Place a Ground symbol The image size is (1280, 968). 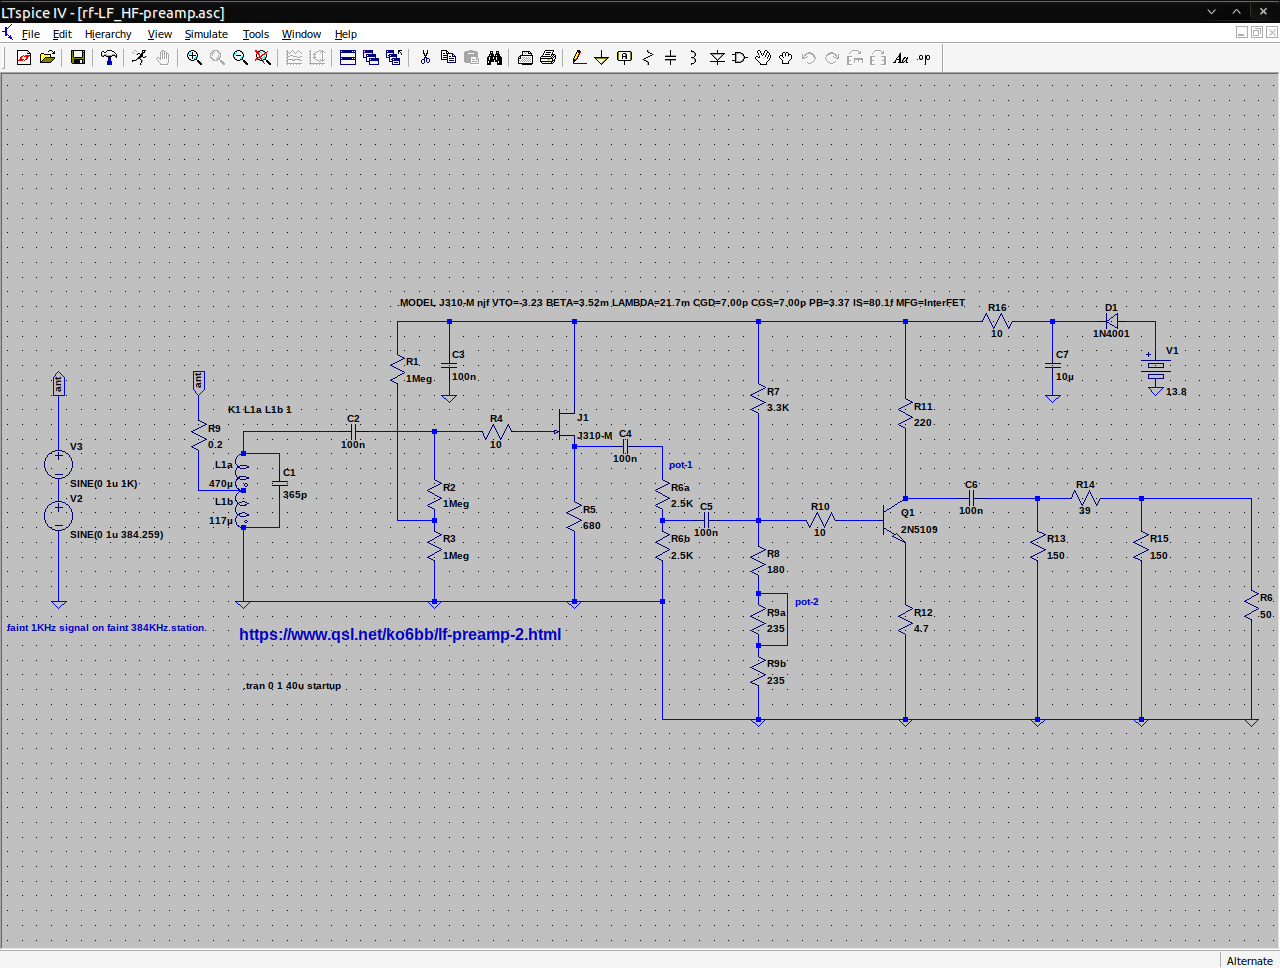click(602, 58)
